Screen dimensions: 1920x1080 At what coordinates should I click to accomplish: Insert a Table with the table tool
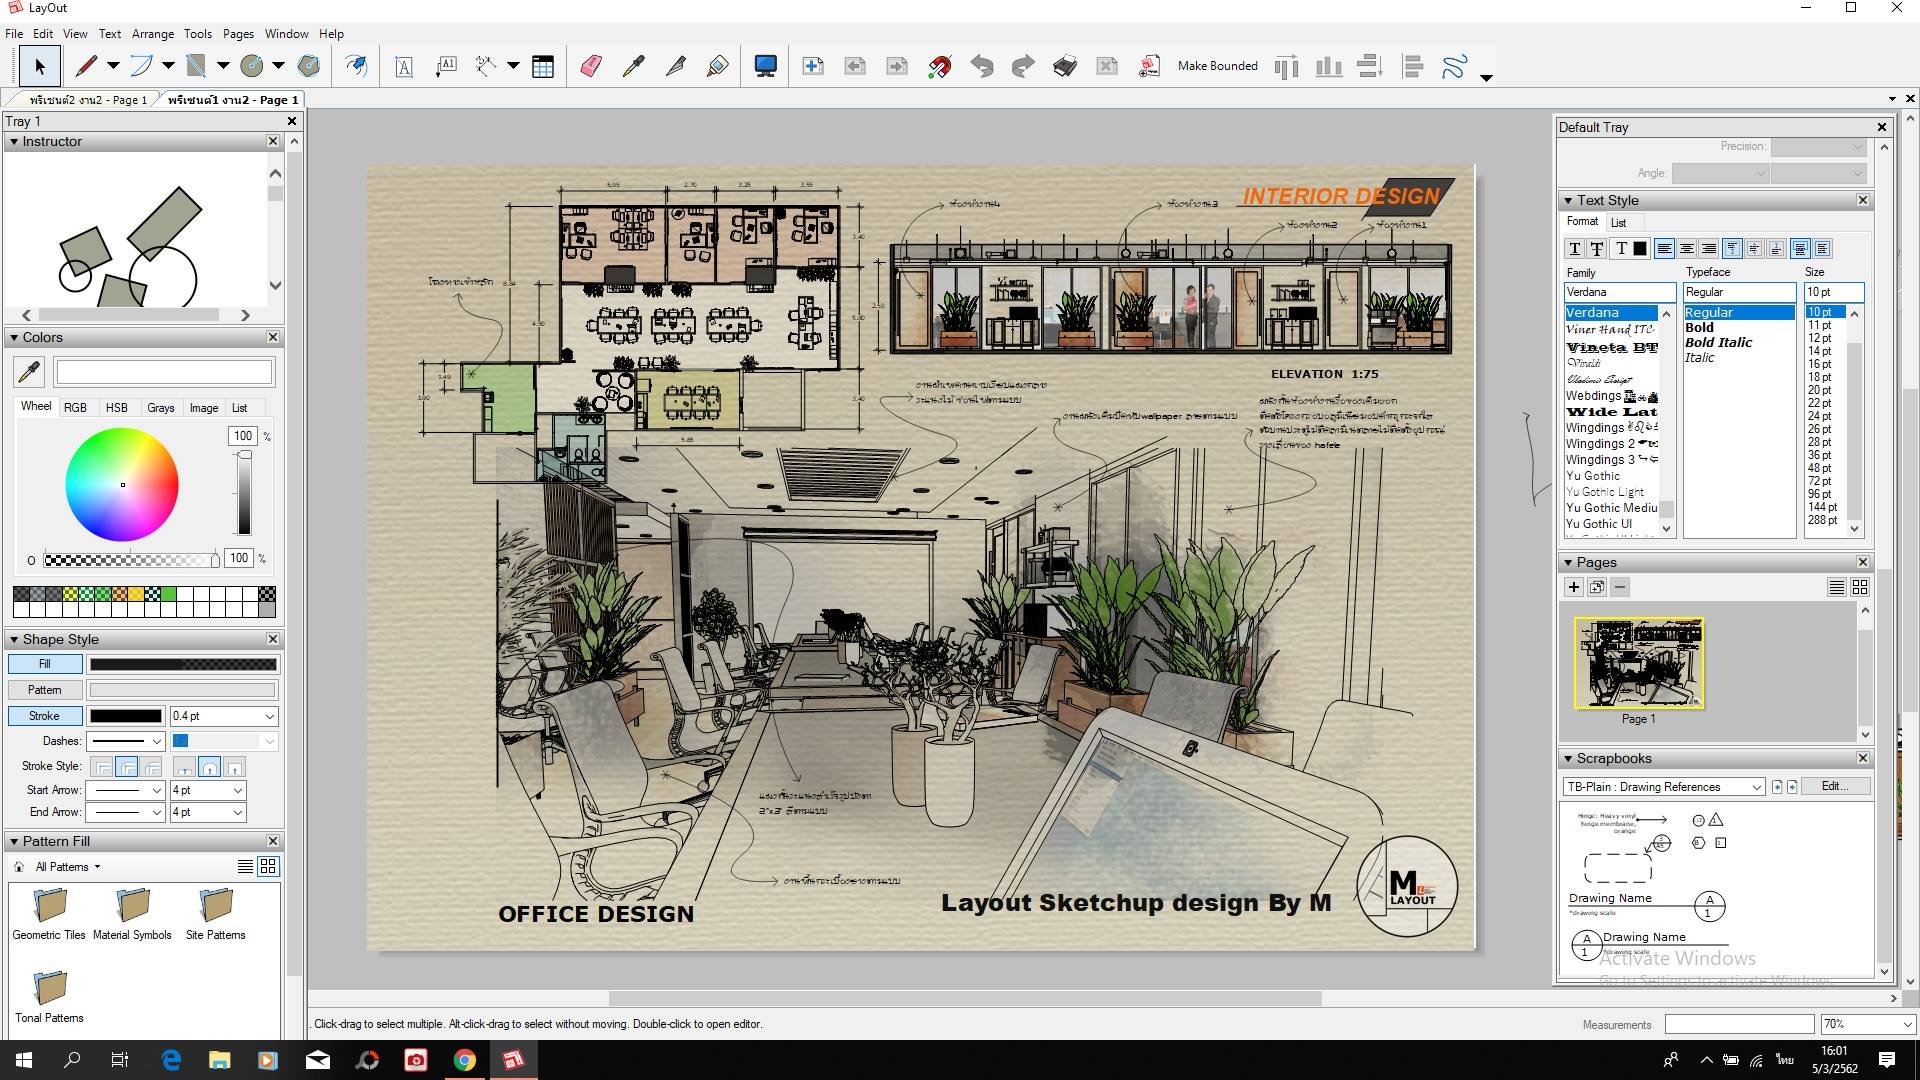coord(543,67)
